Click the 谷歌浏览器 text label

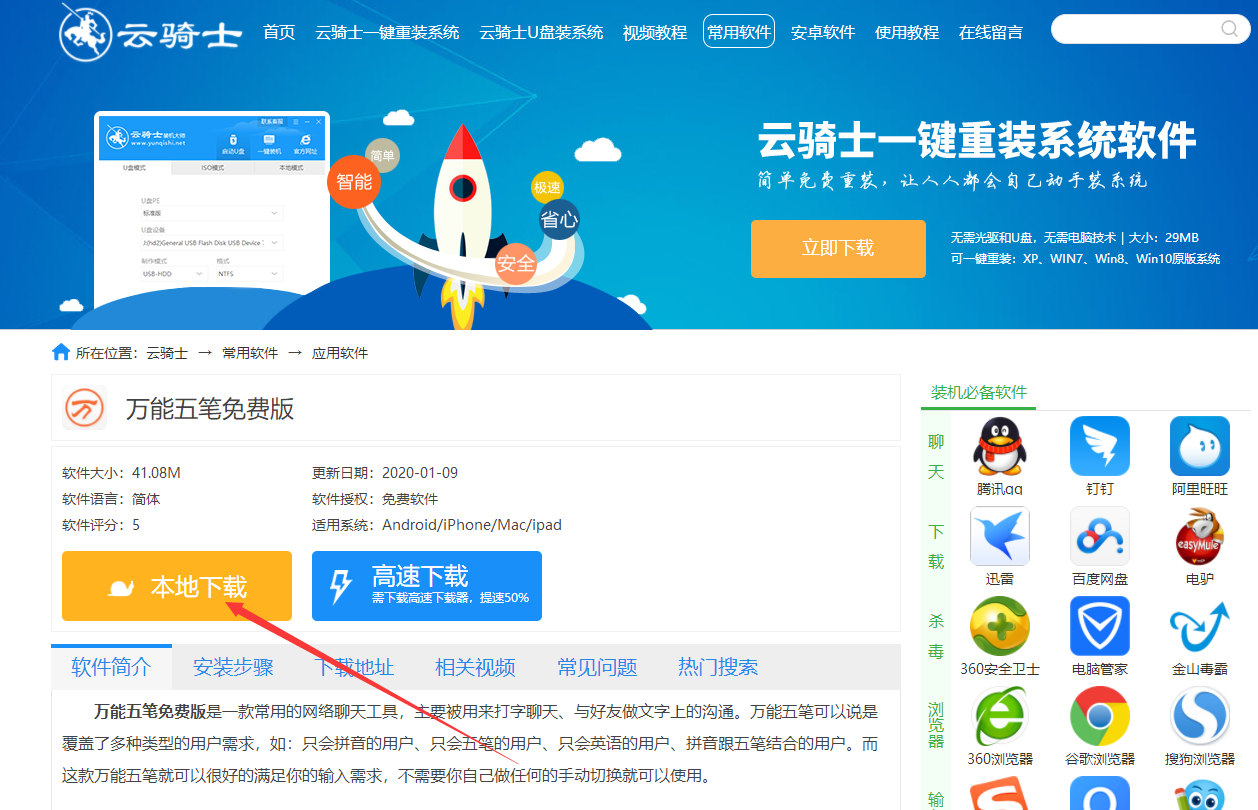tap(1100, 759)
